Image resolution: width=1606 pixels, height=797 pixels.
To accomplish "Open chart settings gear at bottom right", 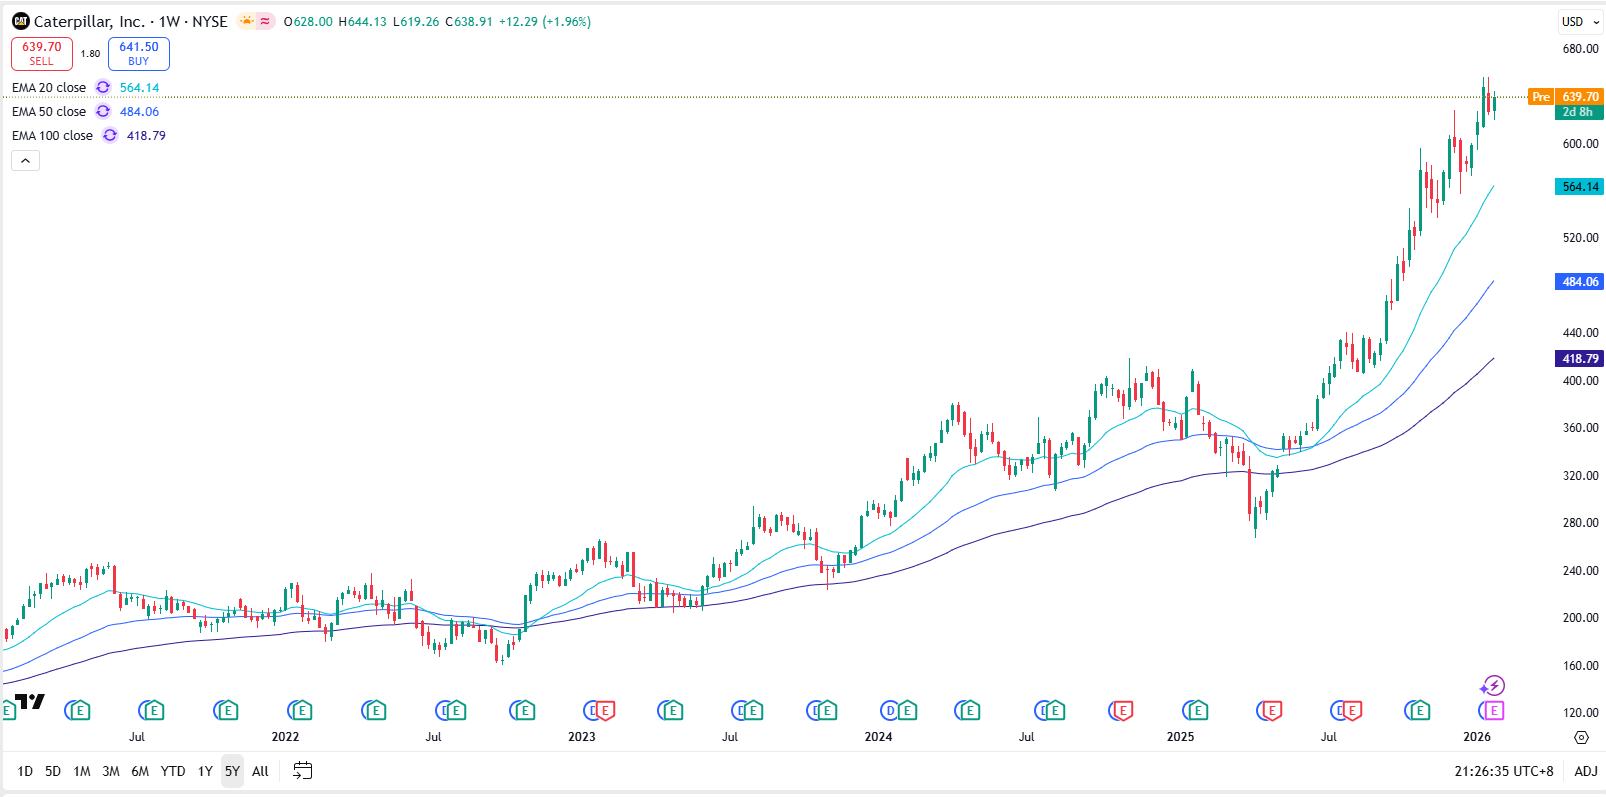I will [x=1581, y=737].
